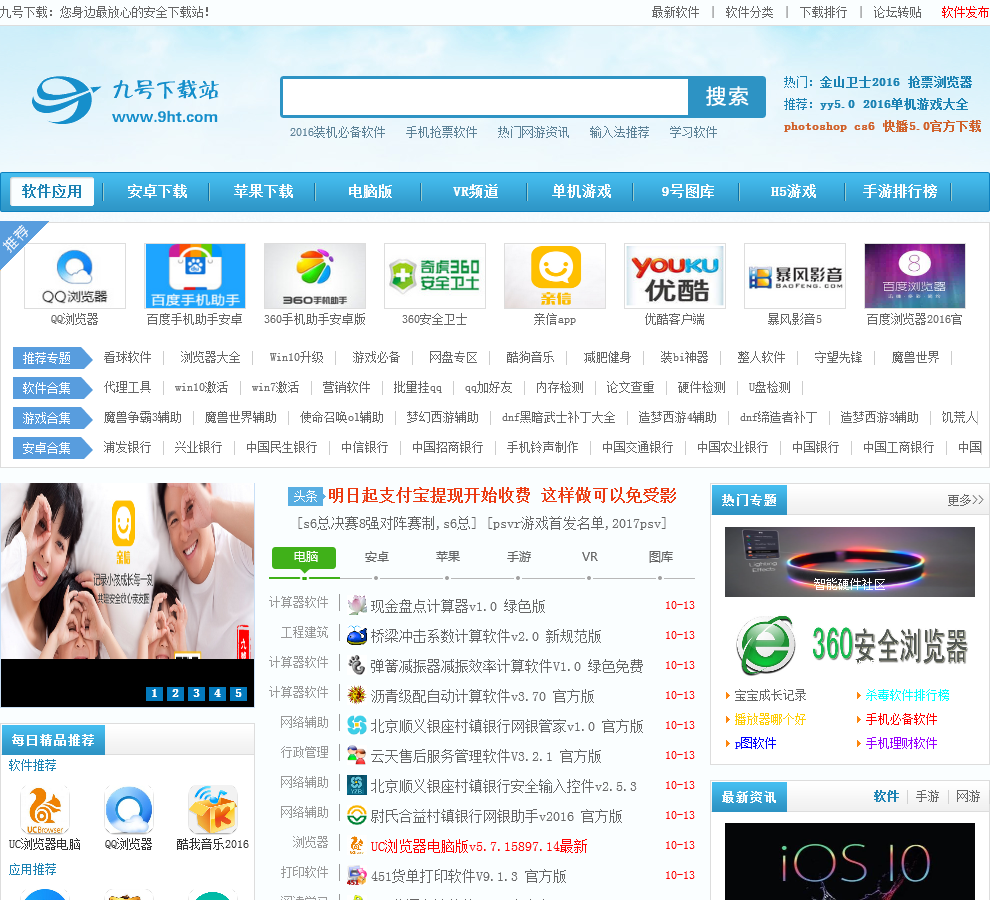Click the 智能硬件社区 thumbnail banner
Screen dimensions: 990x900
pos(850,561)
